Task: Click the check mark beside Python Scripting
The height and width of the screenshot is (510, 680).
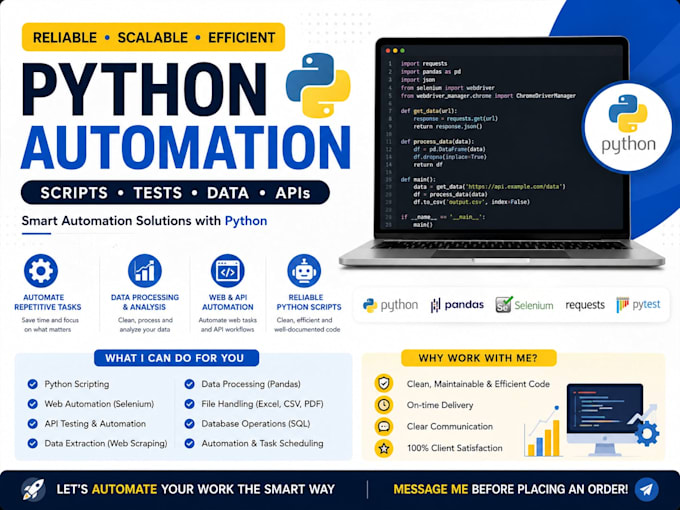Action: point(33,384)
